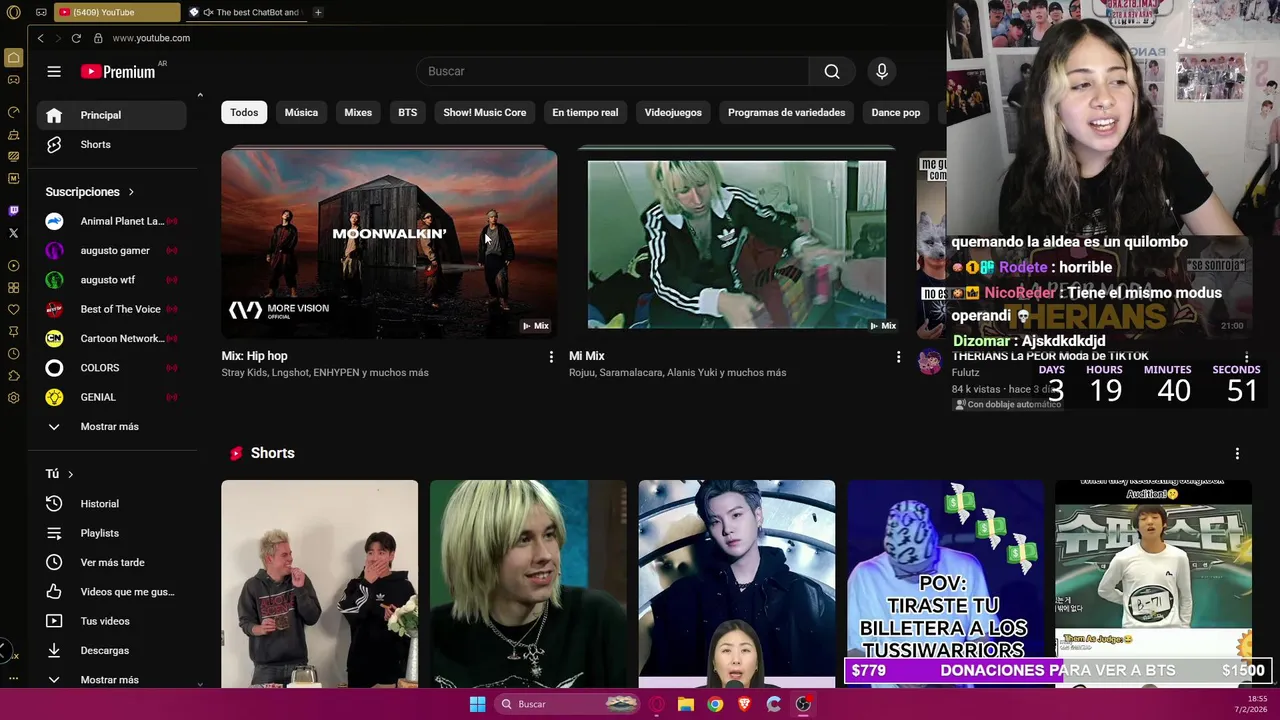Open the Mi Mix thumbnail
The width and height of the screenshot is (1280, 720).
(736, 243)
